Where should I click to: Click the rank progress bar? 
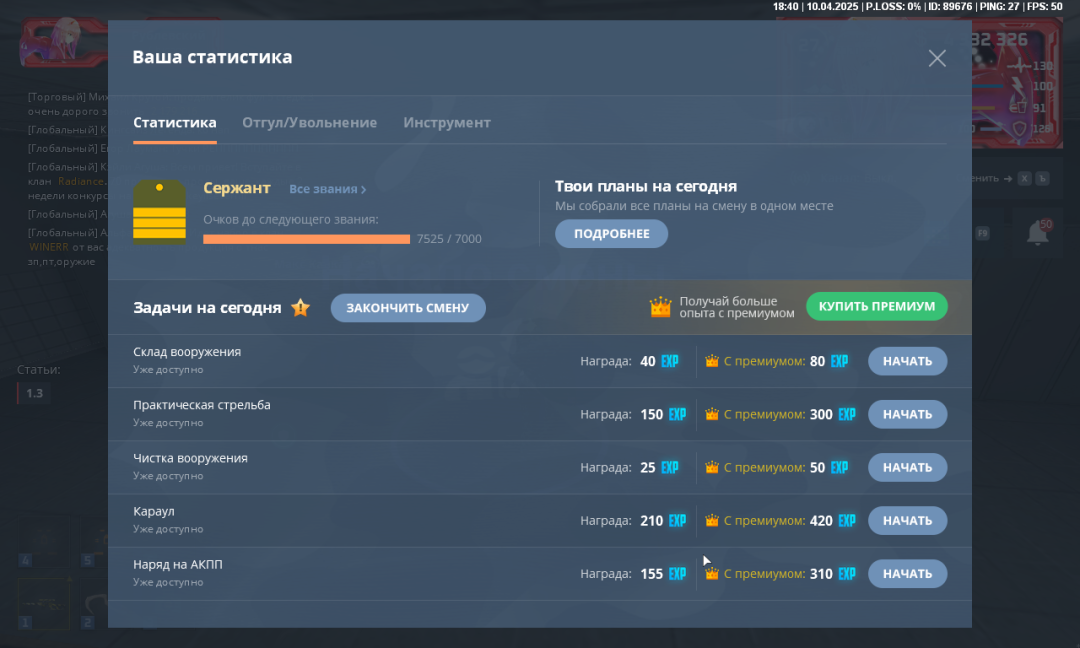coord(306,239)
